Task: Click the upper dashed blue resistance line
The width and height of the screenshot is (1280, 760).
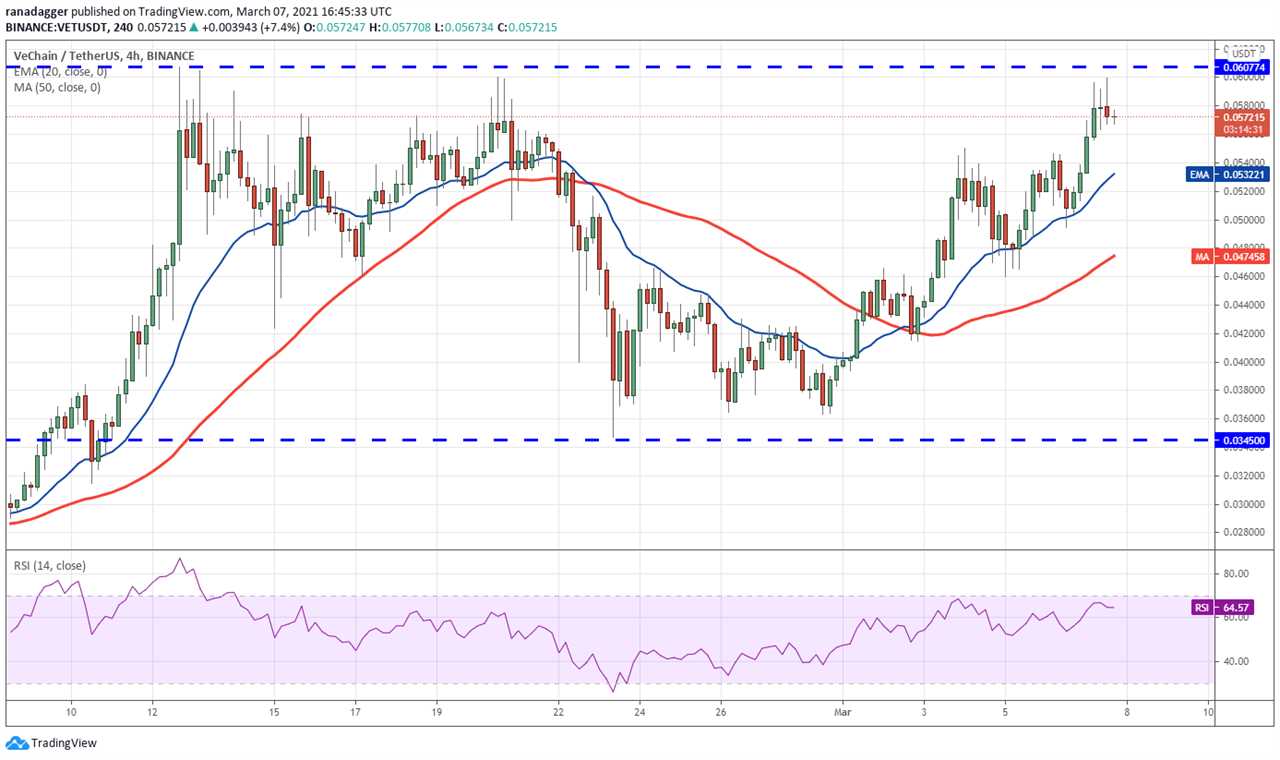Action: coord(609,67)
